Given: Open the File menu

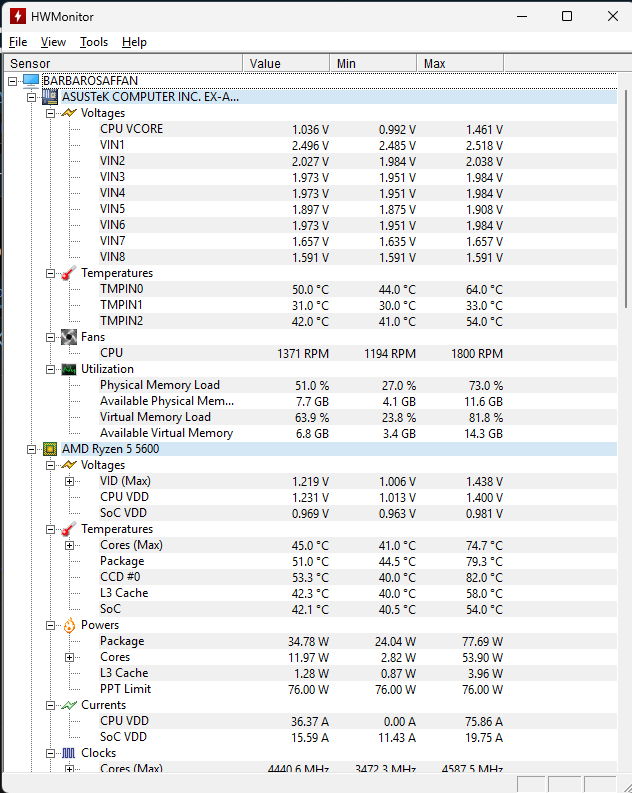Looking at the screenshot, I should [x=18, y=42].
